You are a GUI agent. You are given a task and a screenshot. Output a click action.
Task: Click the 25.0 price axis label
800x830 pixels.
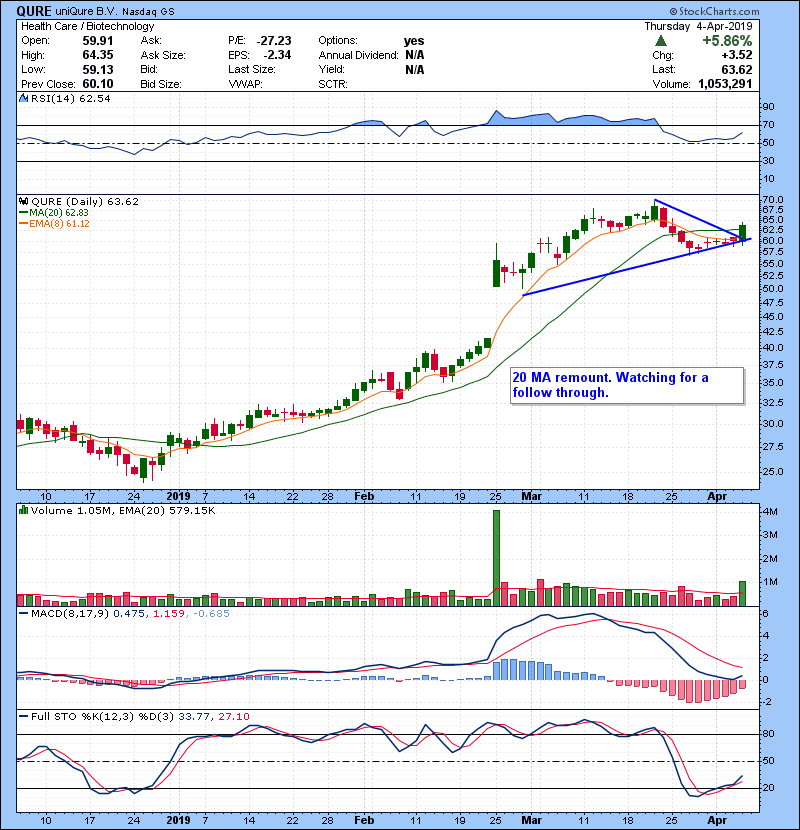[x=772, y=472]
